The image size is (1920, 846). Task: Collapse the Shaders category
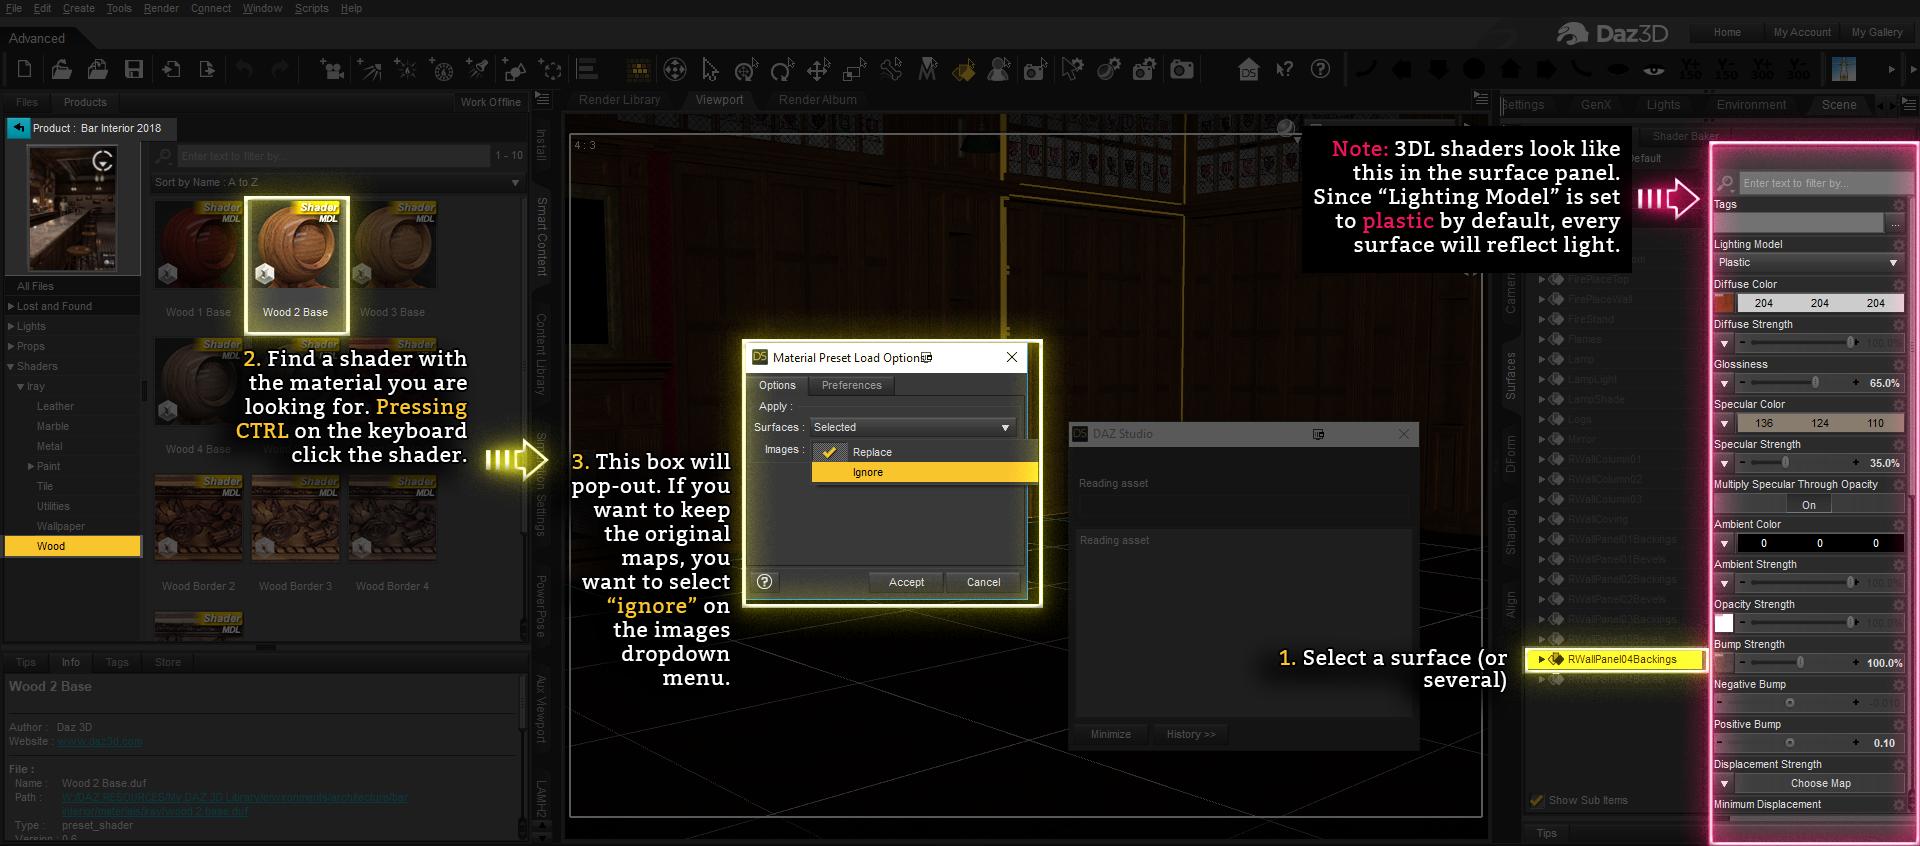pos(11,366)
